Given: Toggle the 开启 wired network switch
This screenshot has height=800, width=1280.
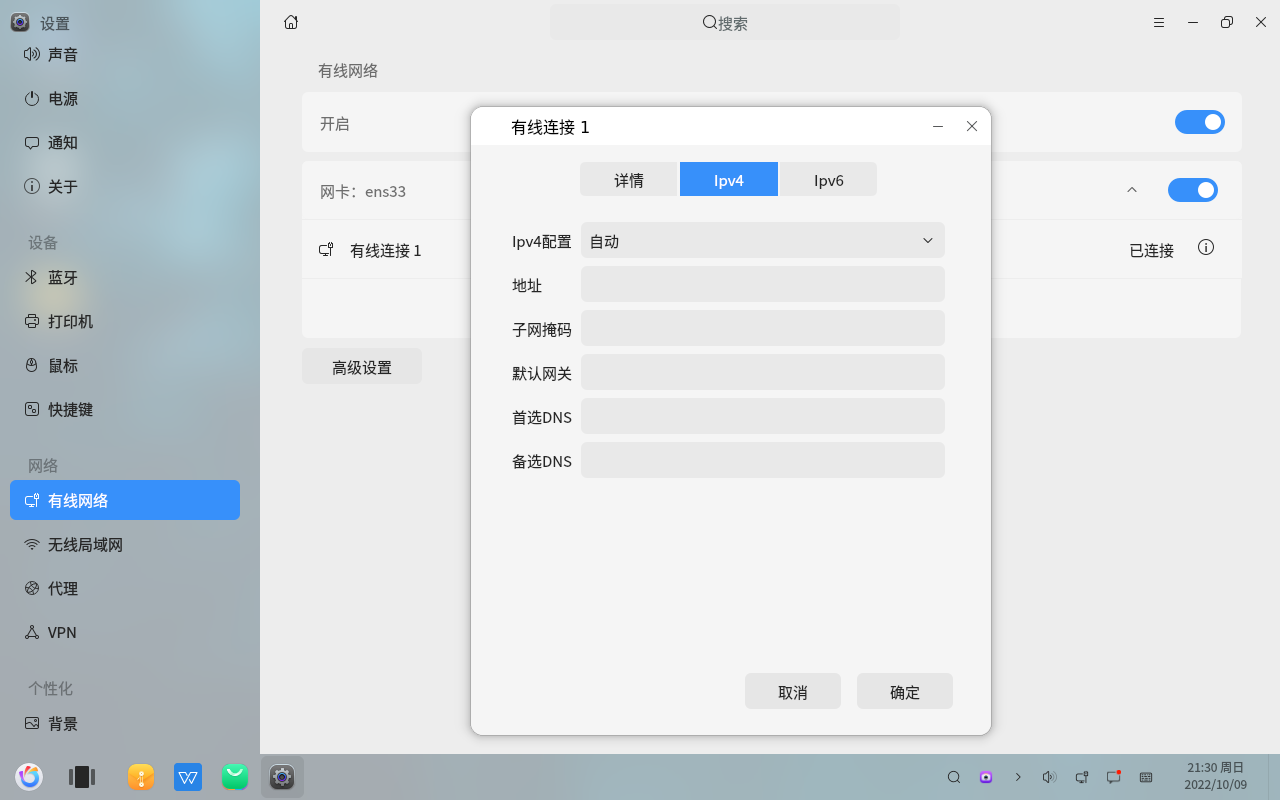Looking at the screenshot, I should pyautogui.click(x=1200, y=122).
